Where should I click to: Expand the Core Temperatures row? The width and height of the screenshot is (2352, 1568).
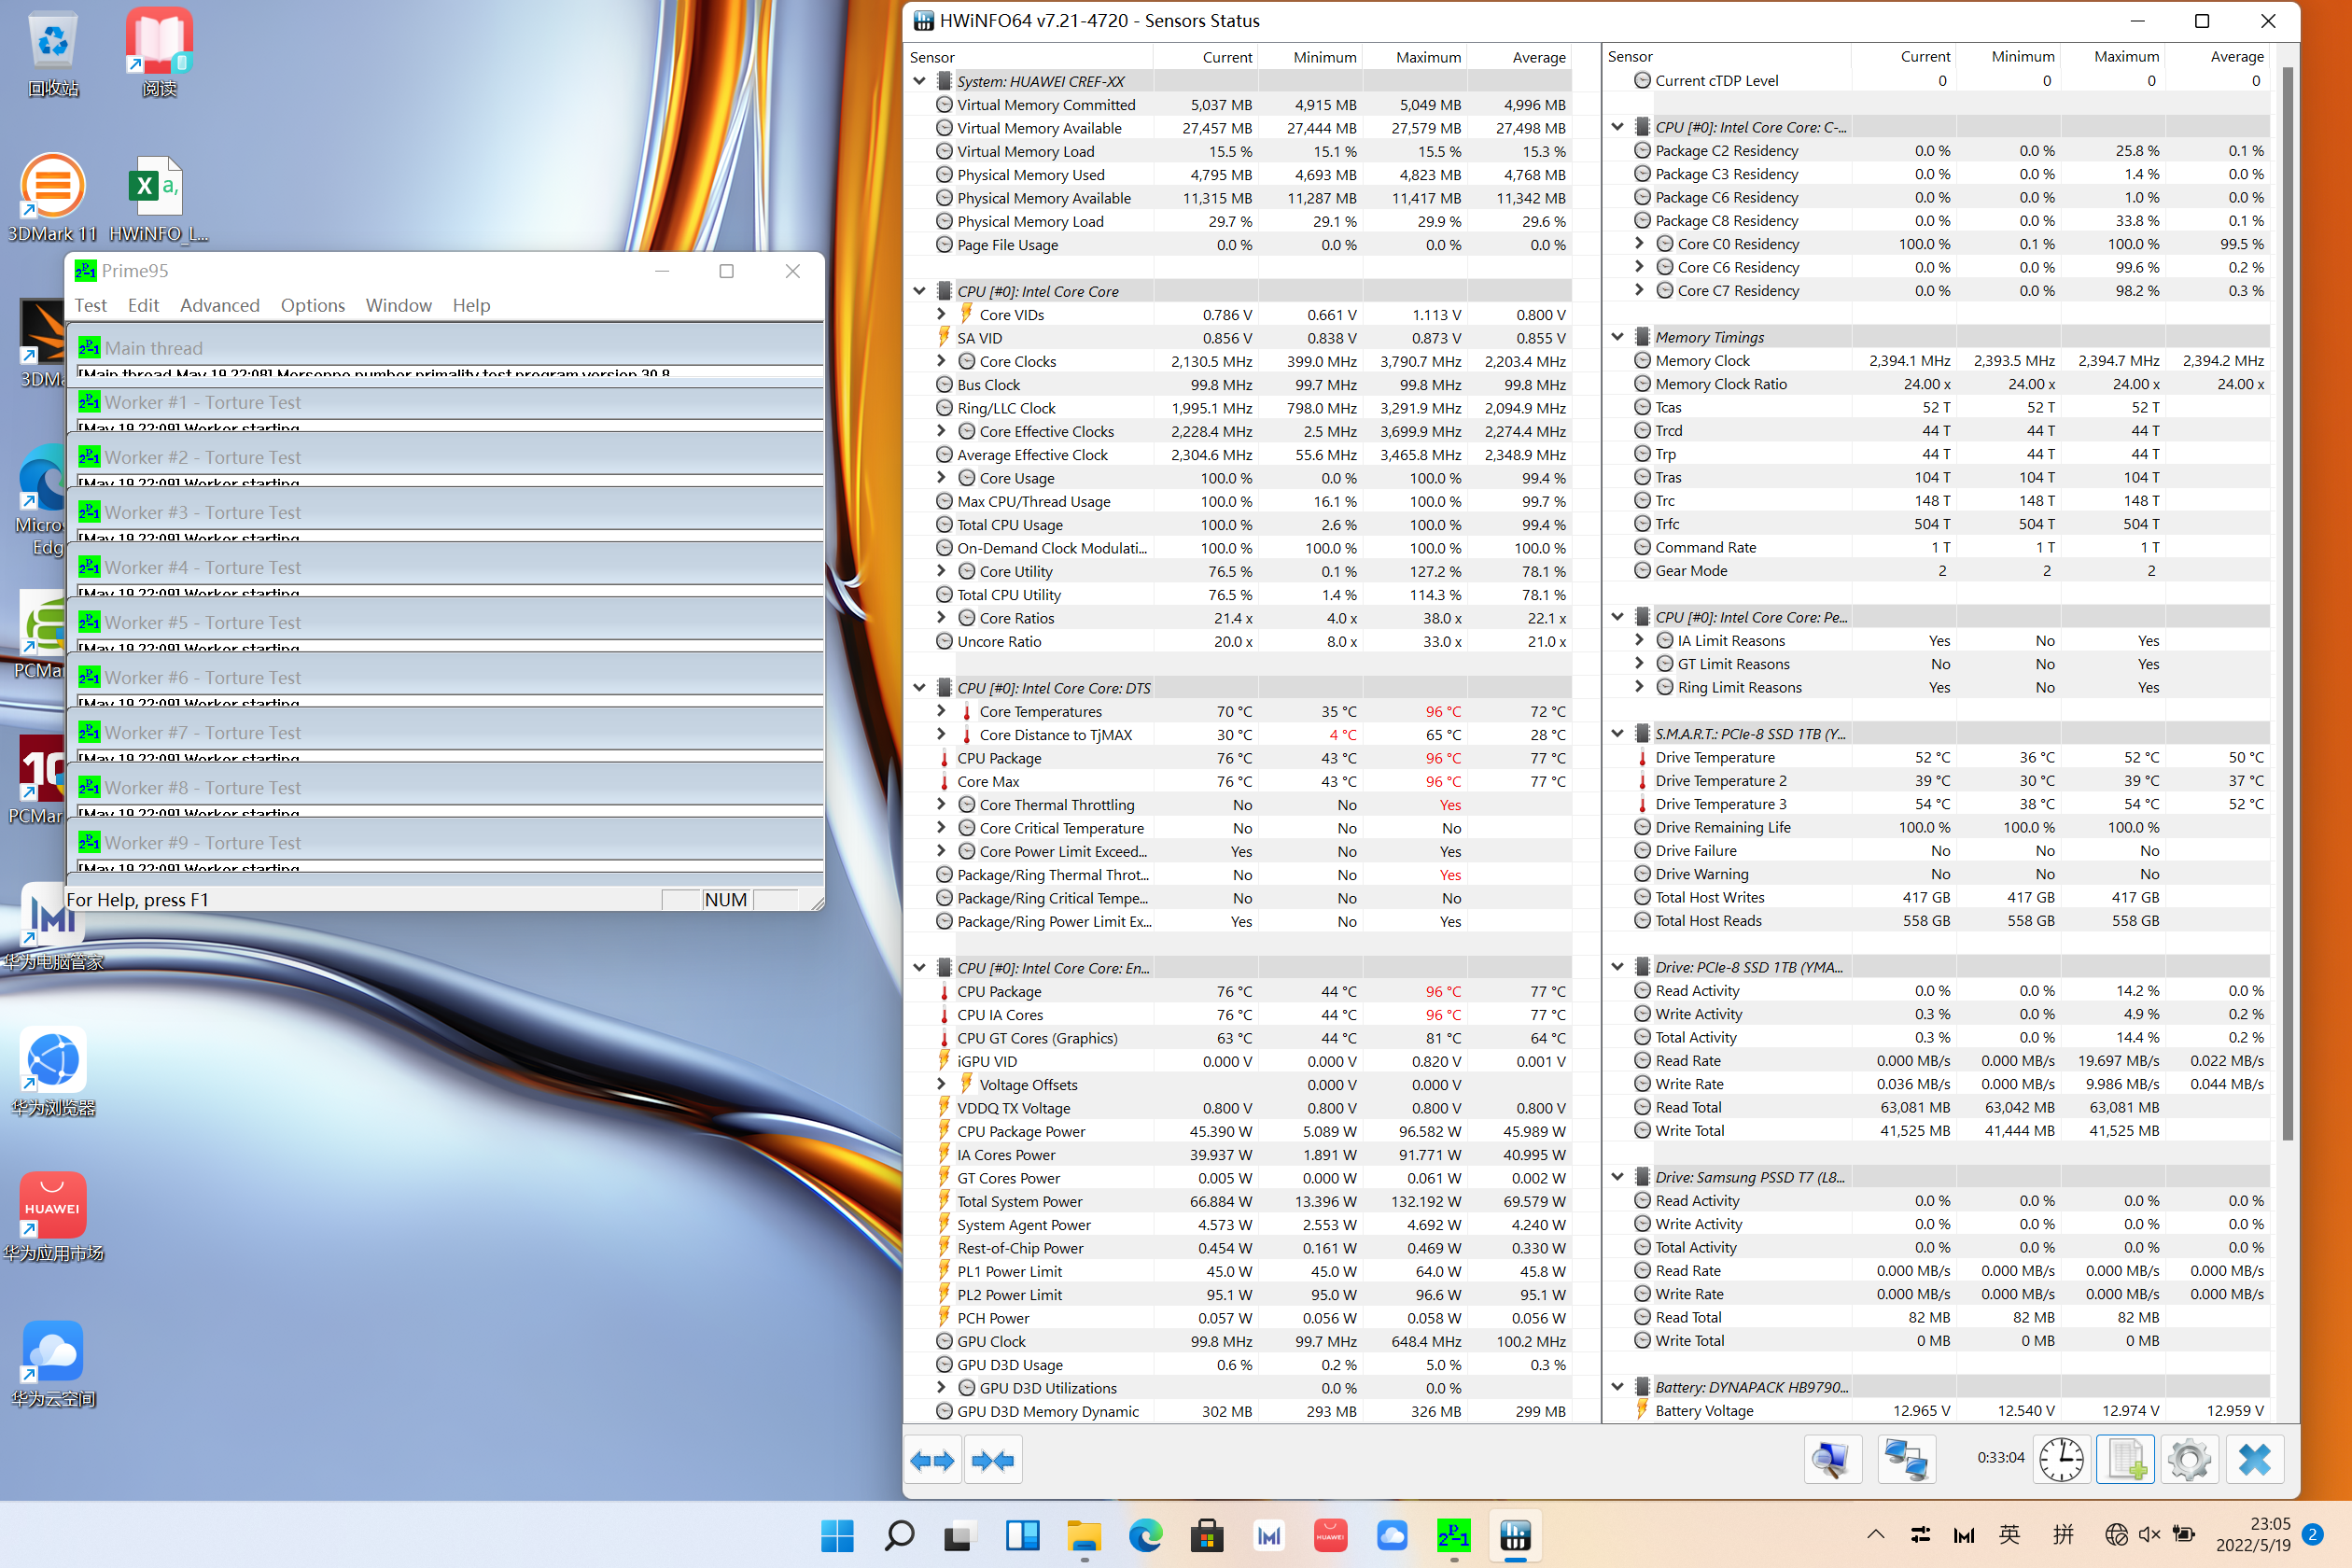pyautogui.click(x=941, y=711)
